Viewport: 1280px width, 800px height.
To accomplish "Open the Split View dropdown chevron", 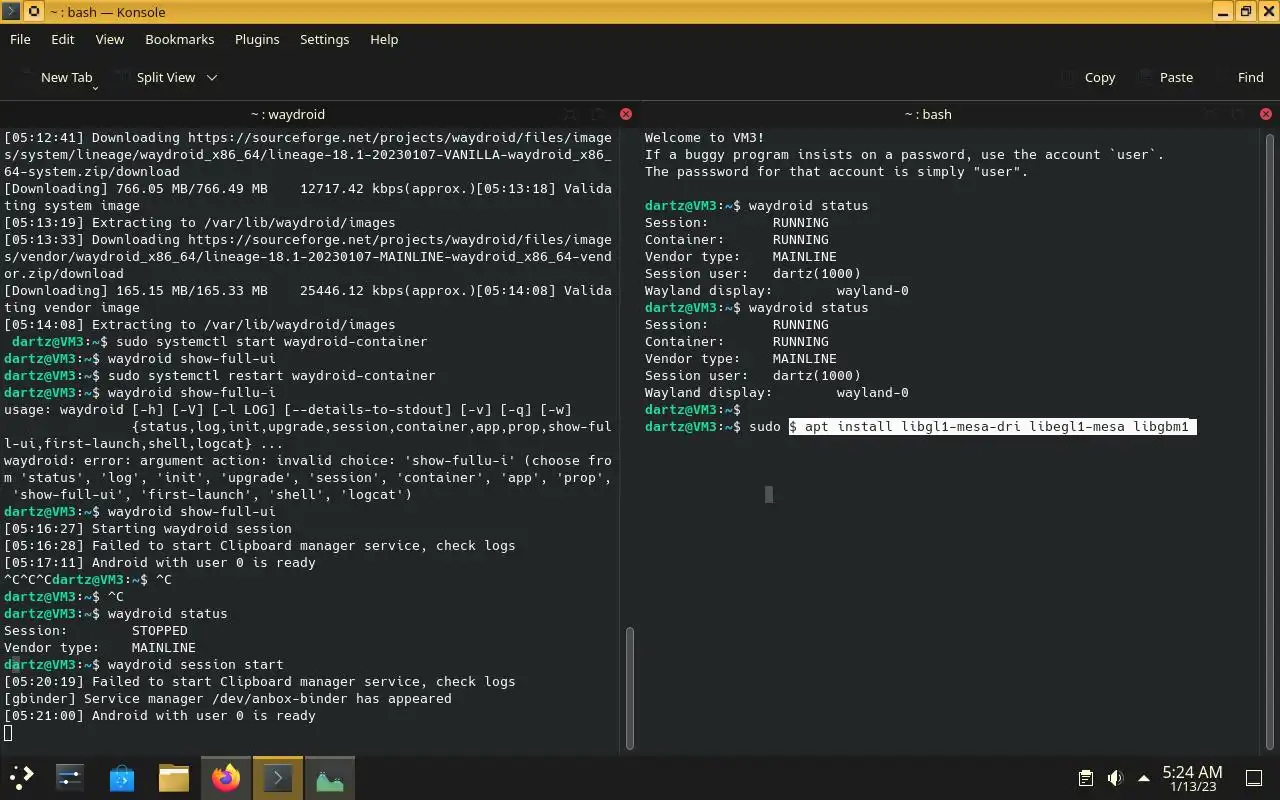I will point(211,77).
